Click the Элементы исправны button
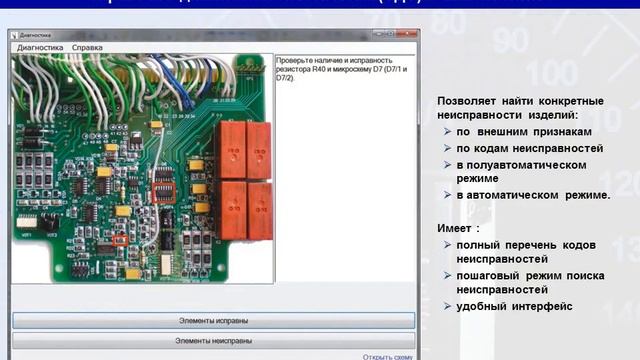The height and width of the screenshot is (360, 640). tap(213, 321)
